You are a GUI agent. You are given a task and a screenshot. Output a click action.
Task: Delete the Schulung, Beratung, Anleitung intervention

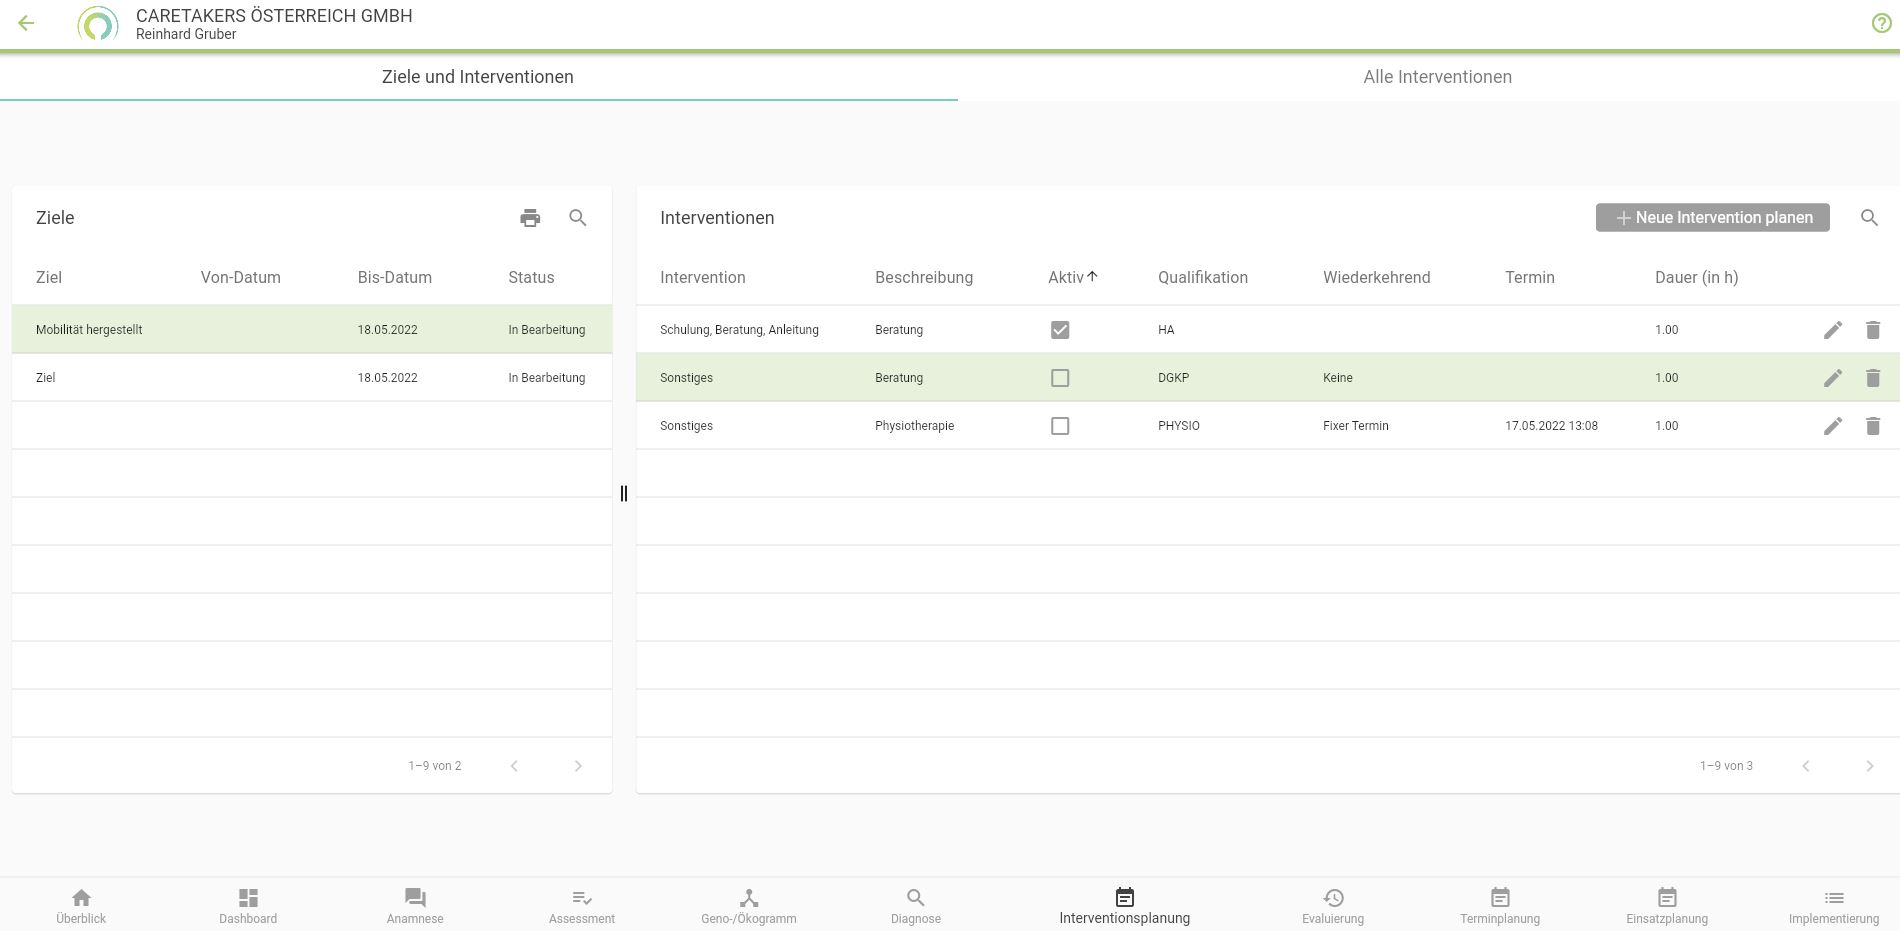tap(1873, 330)
